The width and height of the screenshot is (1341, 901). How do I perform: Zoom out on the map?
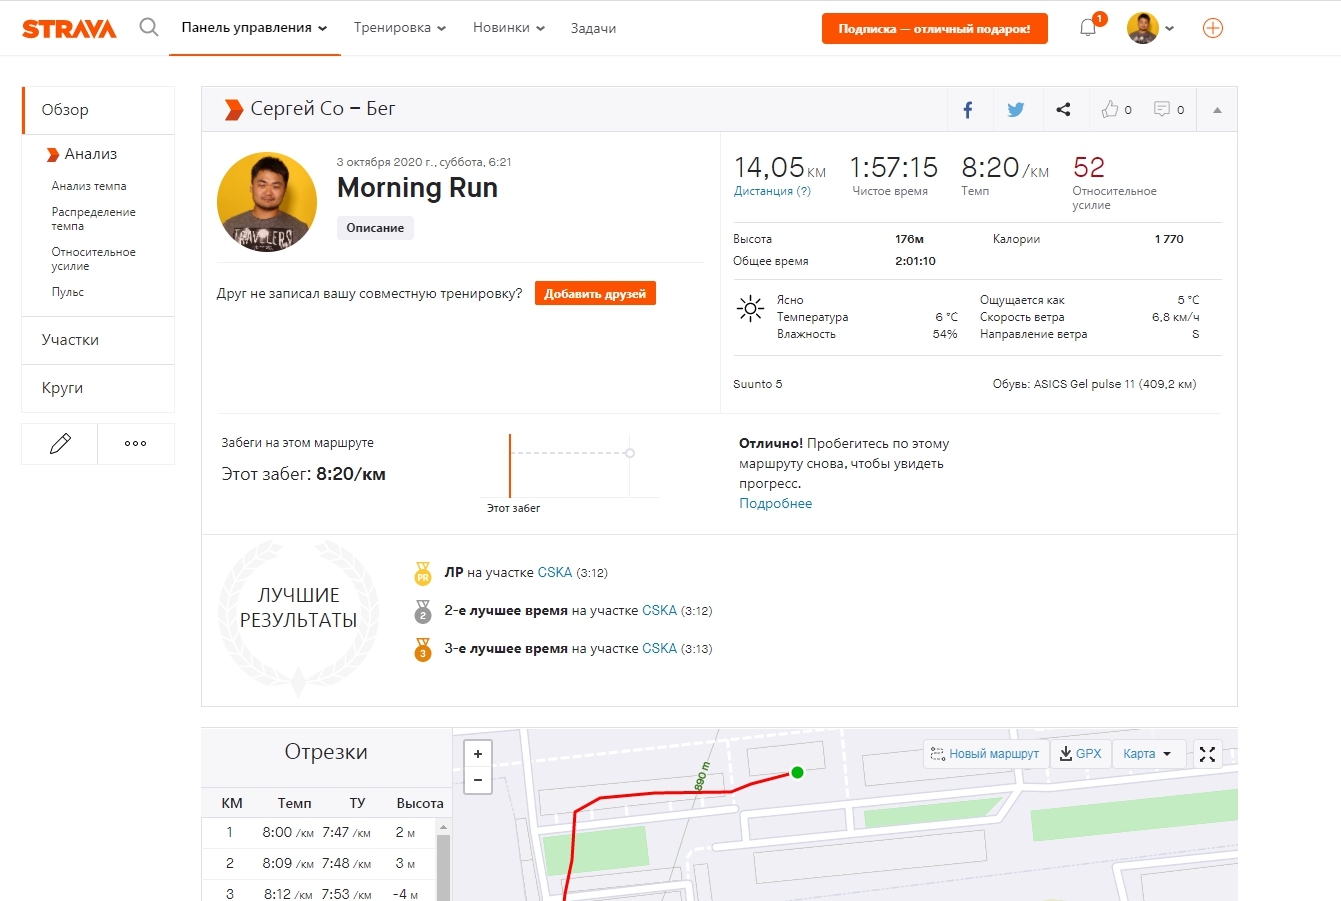(478, 780)
